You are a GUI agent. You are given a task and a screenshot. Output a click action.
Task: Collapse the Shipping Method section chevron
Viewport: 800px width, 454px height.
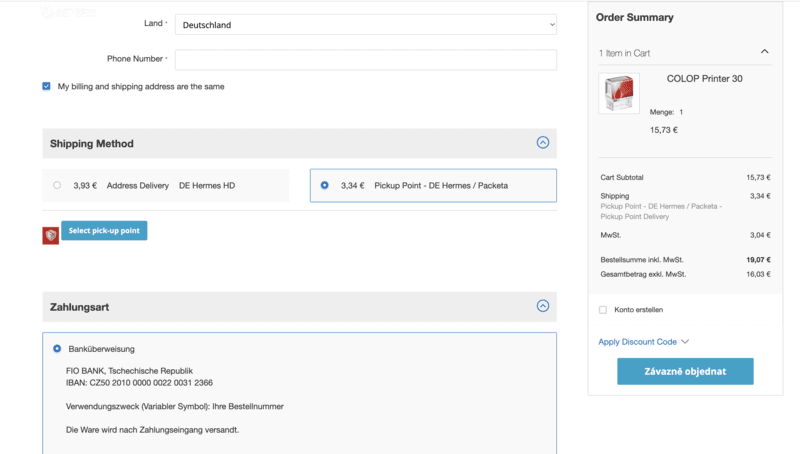coord(543,143)
